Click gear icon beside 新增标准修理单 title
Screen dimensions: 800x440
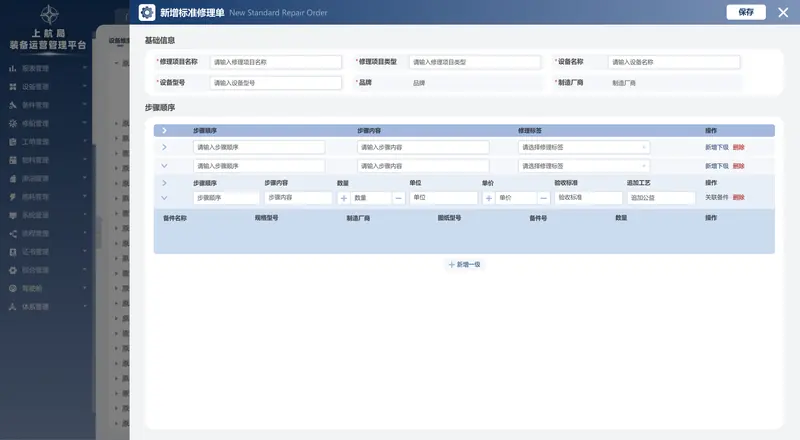coord(147,12)
